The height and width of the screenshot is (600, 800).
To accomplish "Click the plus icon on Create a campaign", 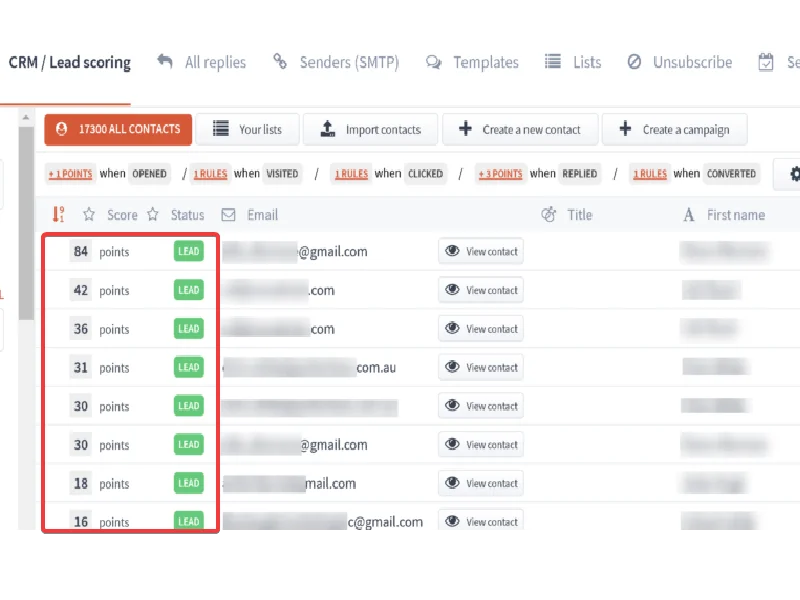I will tap(625, 129).
